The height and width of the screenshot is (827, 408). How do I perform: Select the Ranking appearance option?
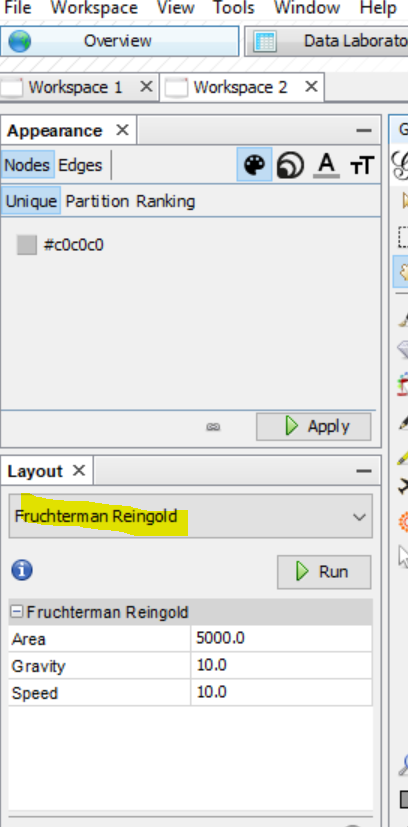(x=166, y=201)
